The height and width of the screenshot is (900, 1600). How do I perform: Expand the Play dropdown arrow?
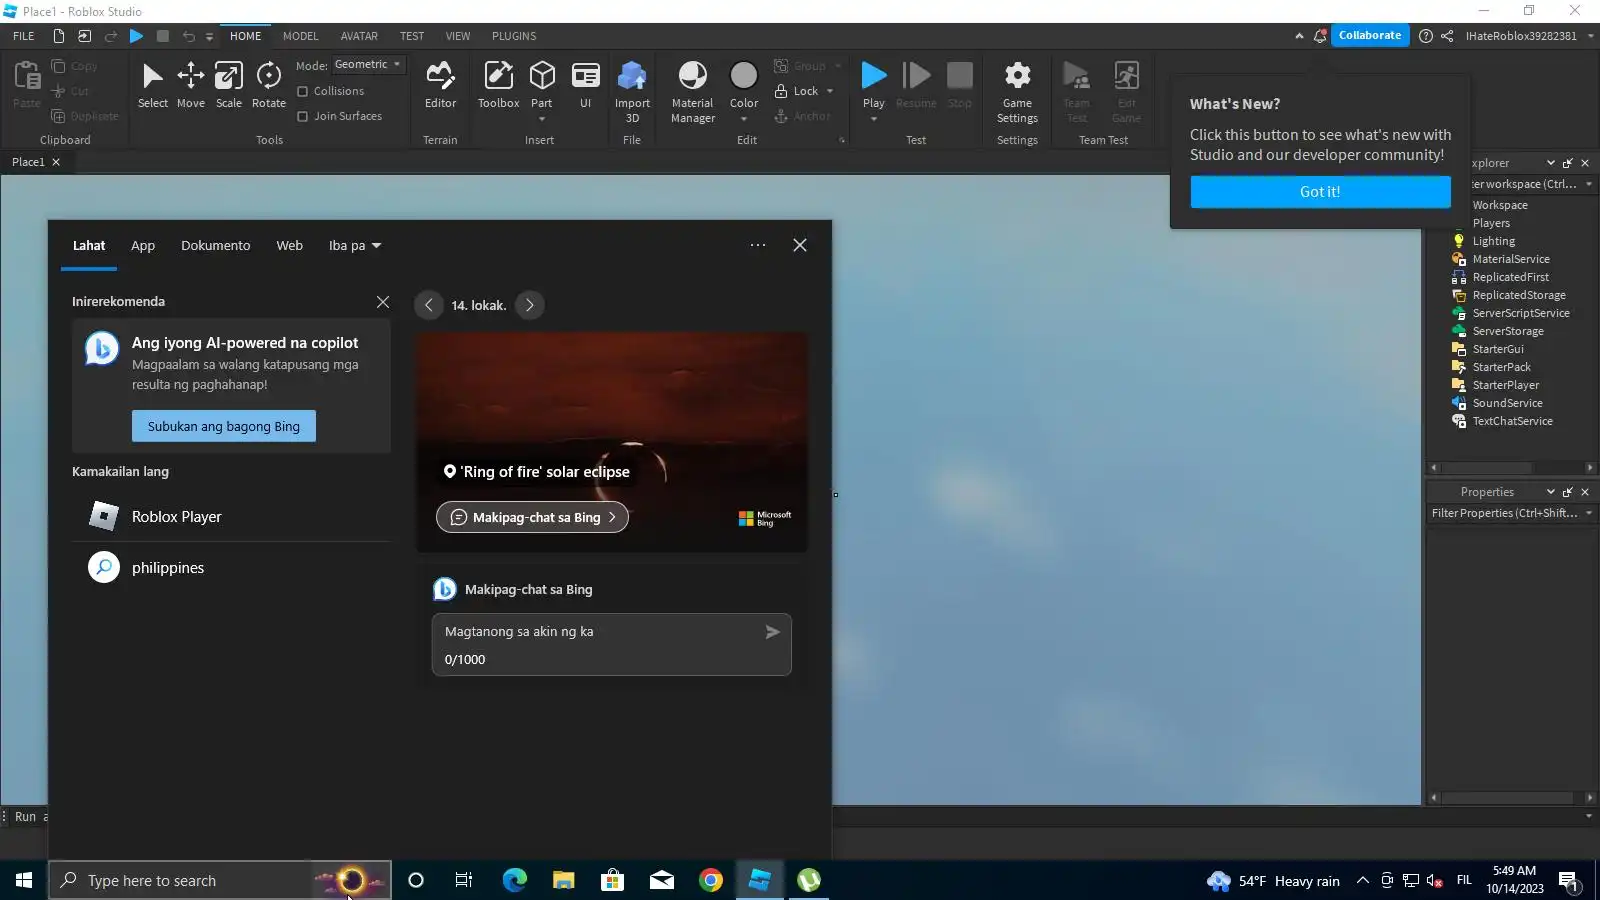click(874, 119)
